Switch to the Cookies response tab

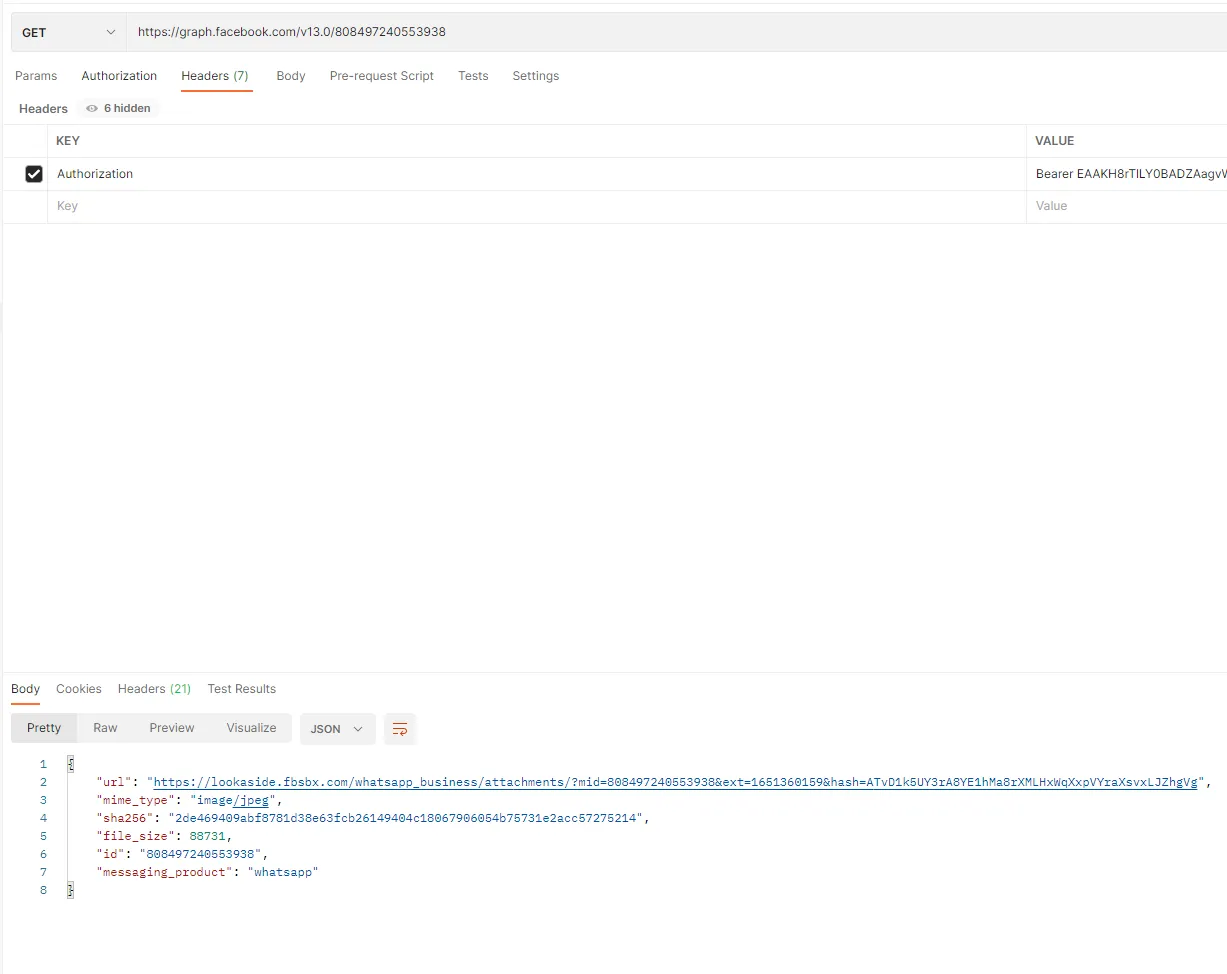coord(78,688)
